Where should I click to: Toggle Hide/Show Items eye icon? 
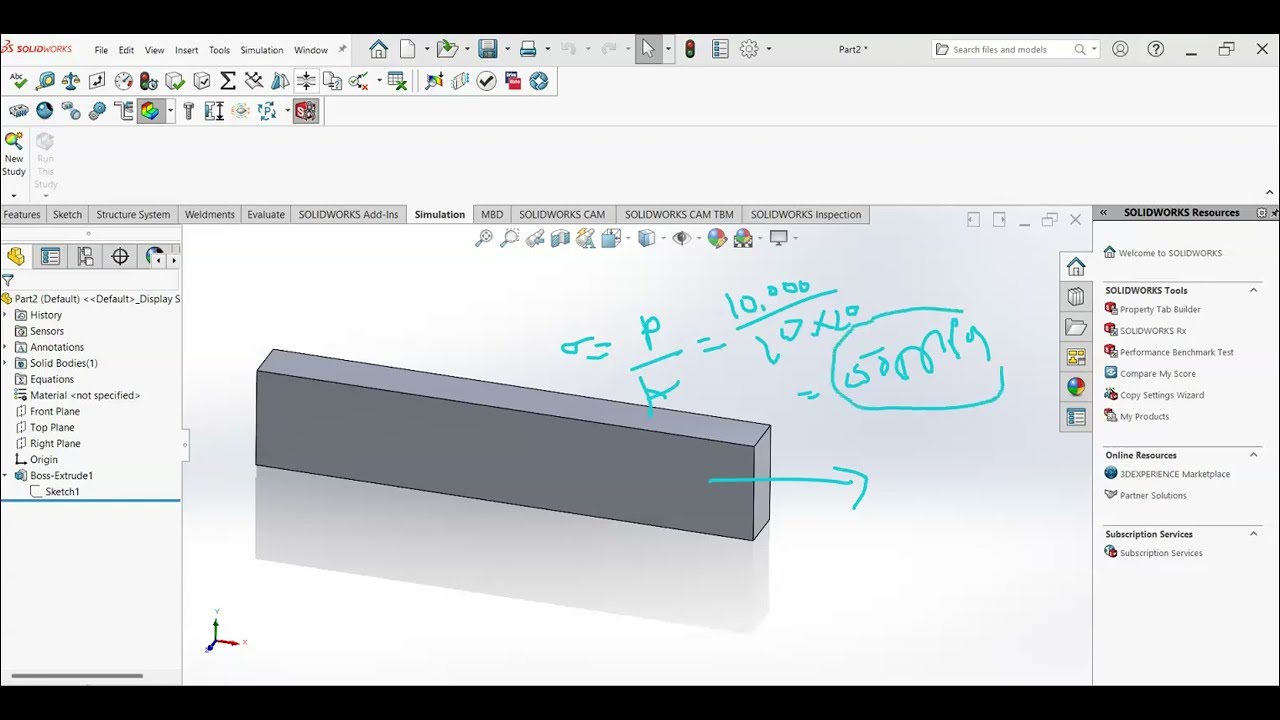pos(682,238)
